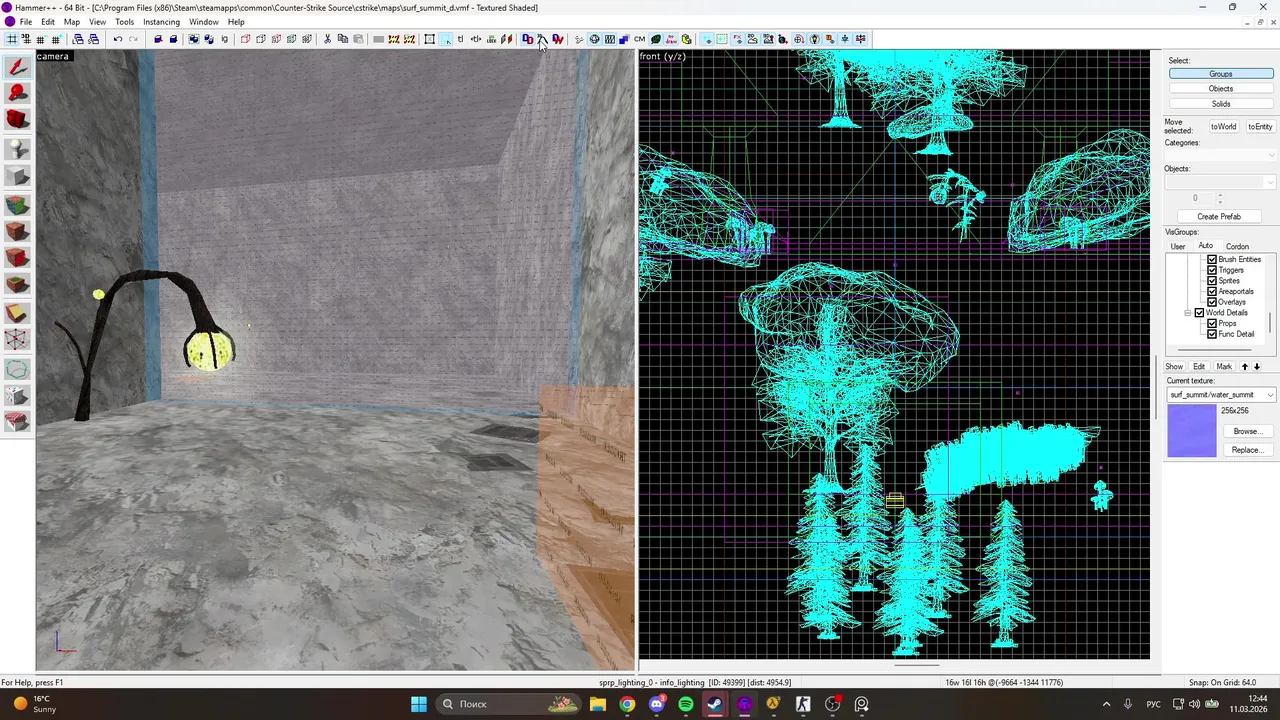Click the Copy icon in toolbar

tap(342, 39)
